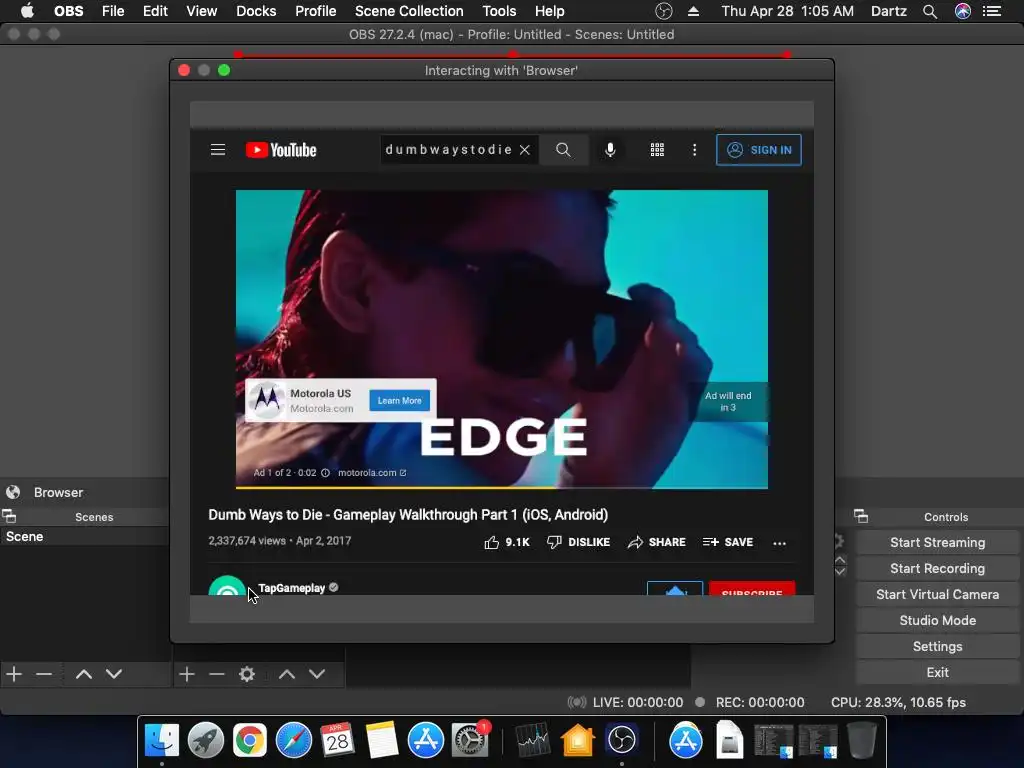Seek on the yellow ad progress bar

point(502,487)
